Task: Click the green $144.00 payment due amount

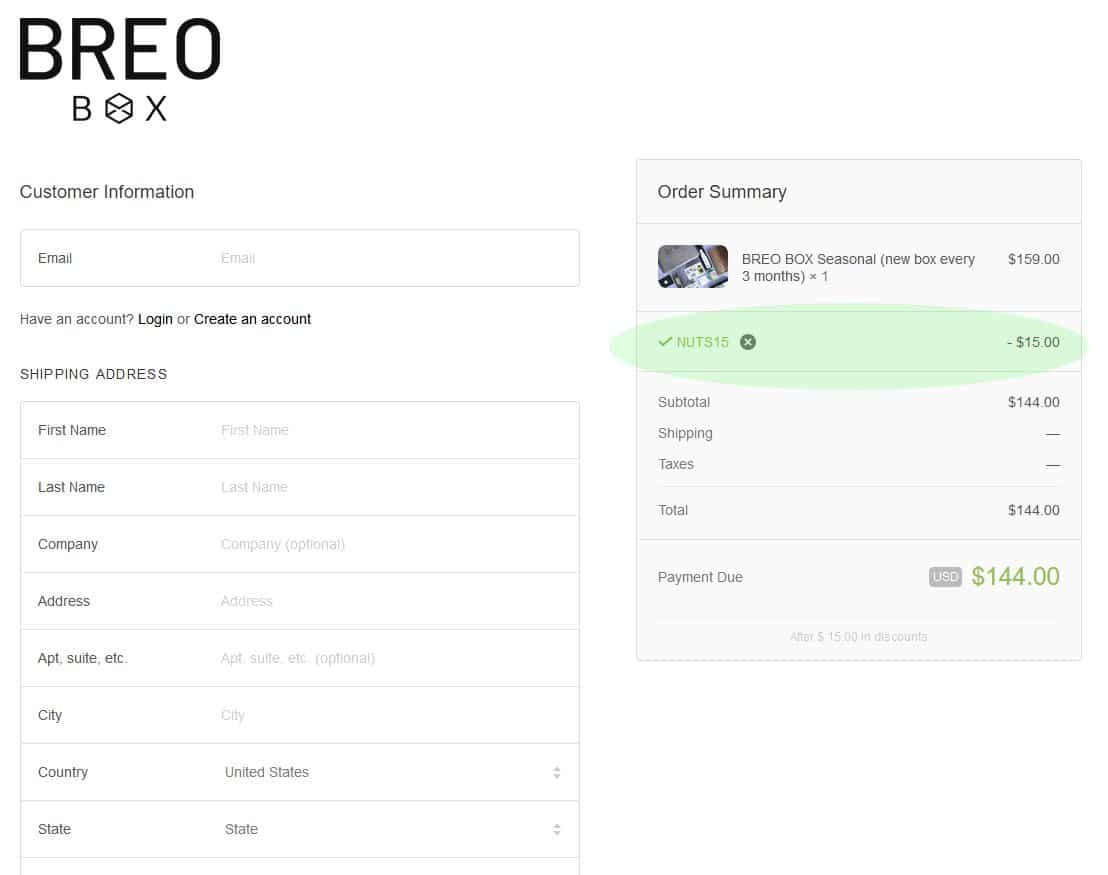Action: [1015, 577]
